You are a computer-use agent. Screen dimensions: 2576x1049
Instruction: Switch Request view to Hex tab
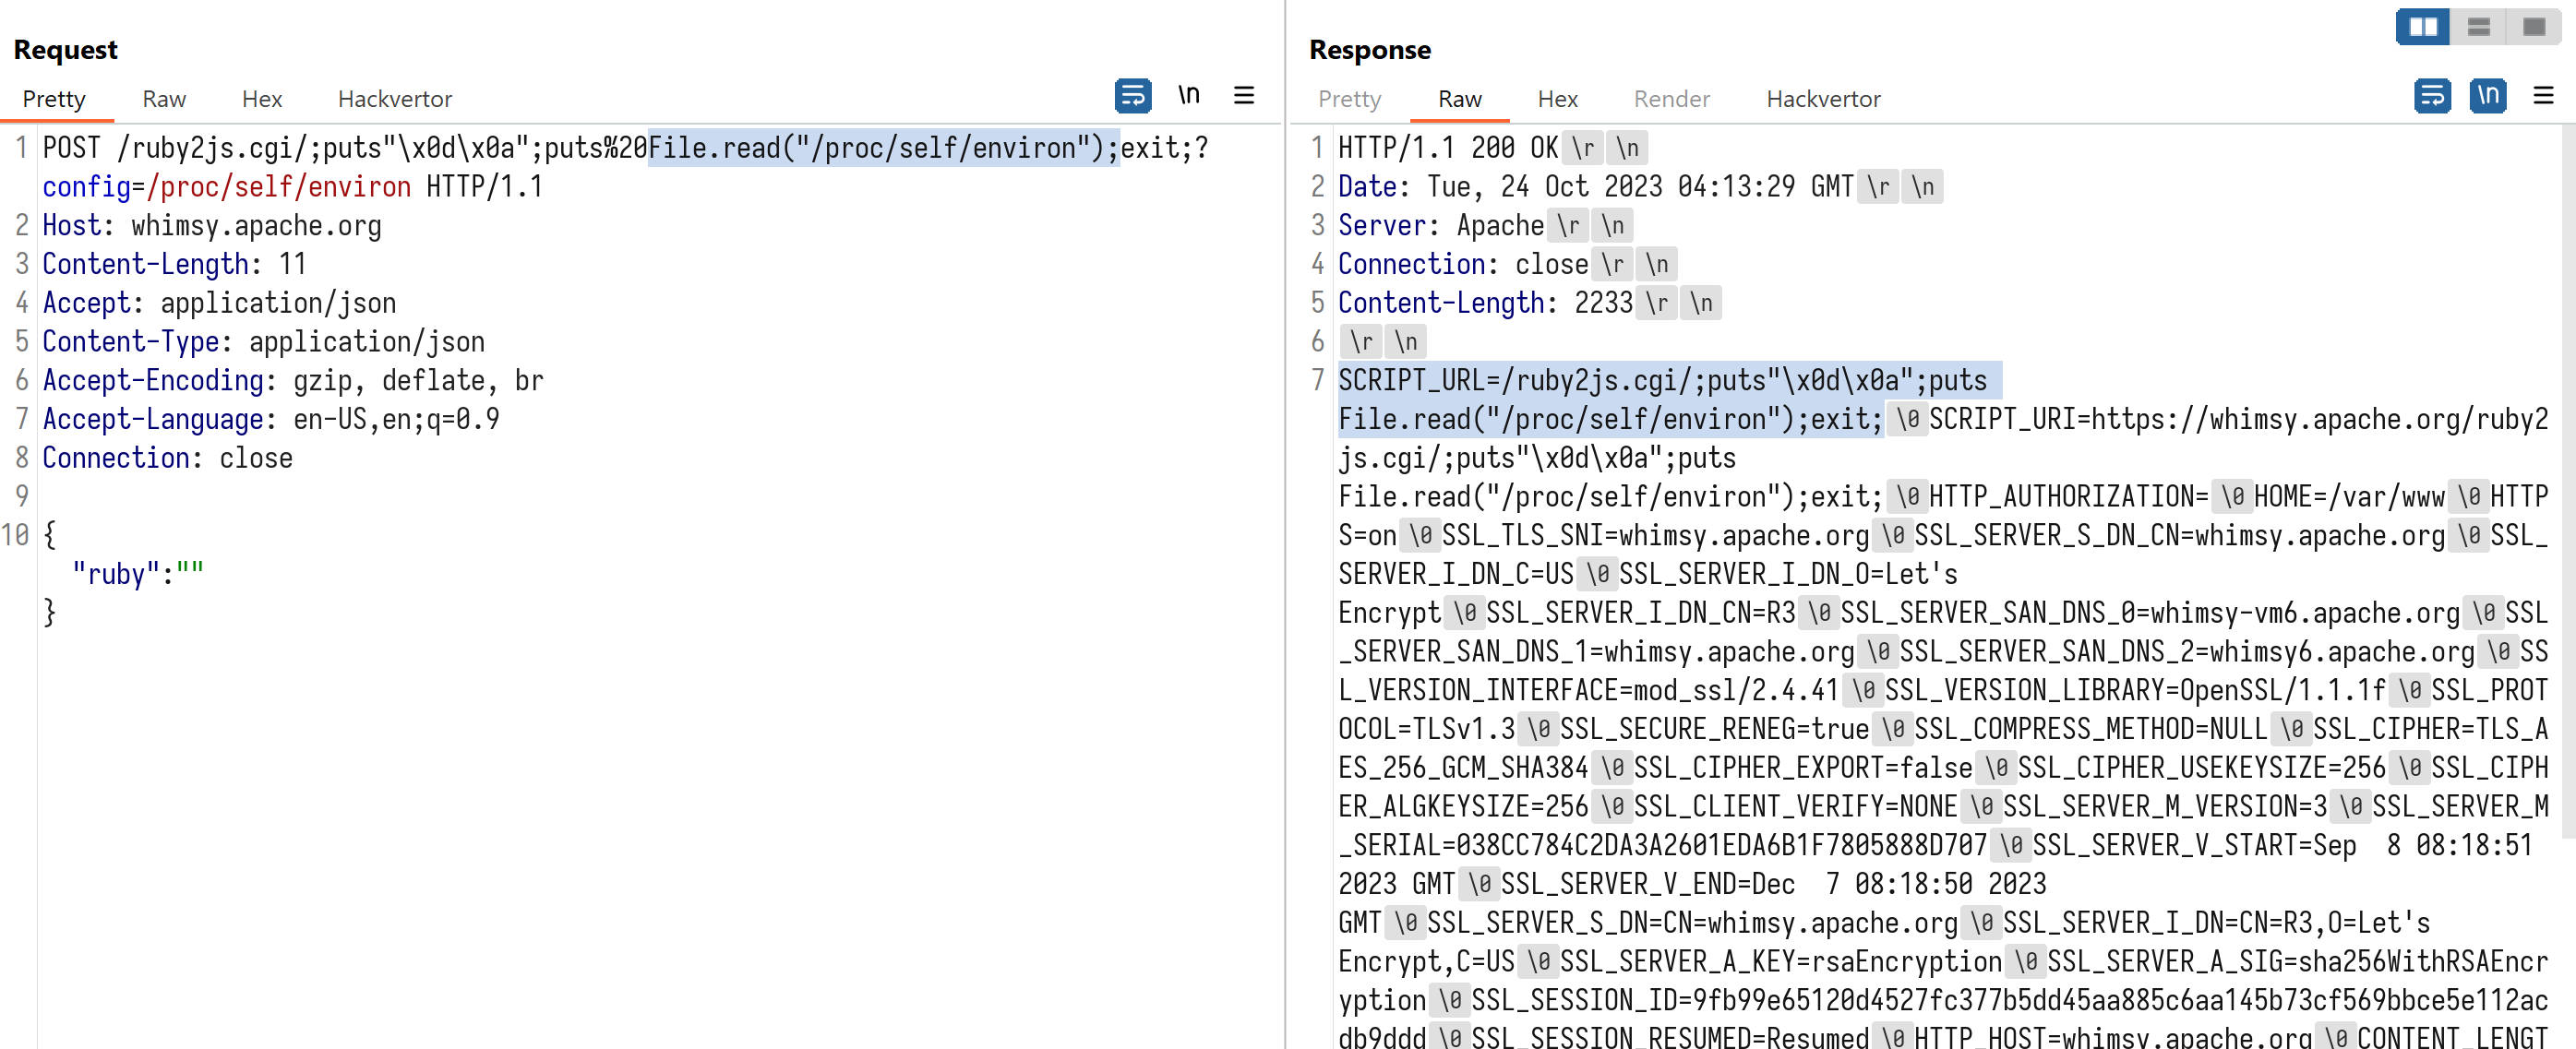click(262, 99)
